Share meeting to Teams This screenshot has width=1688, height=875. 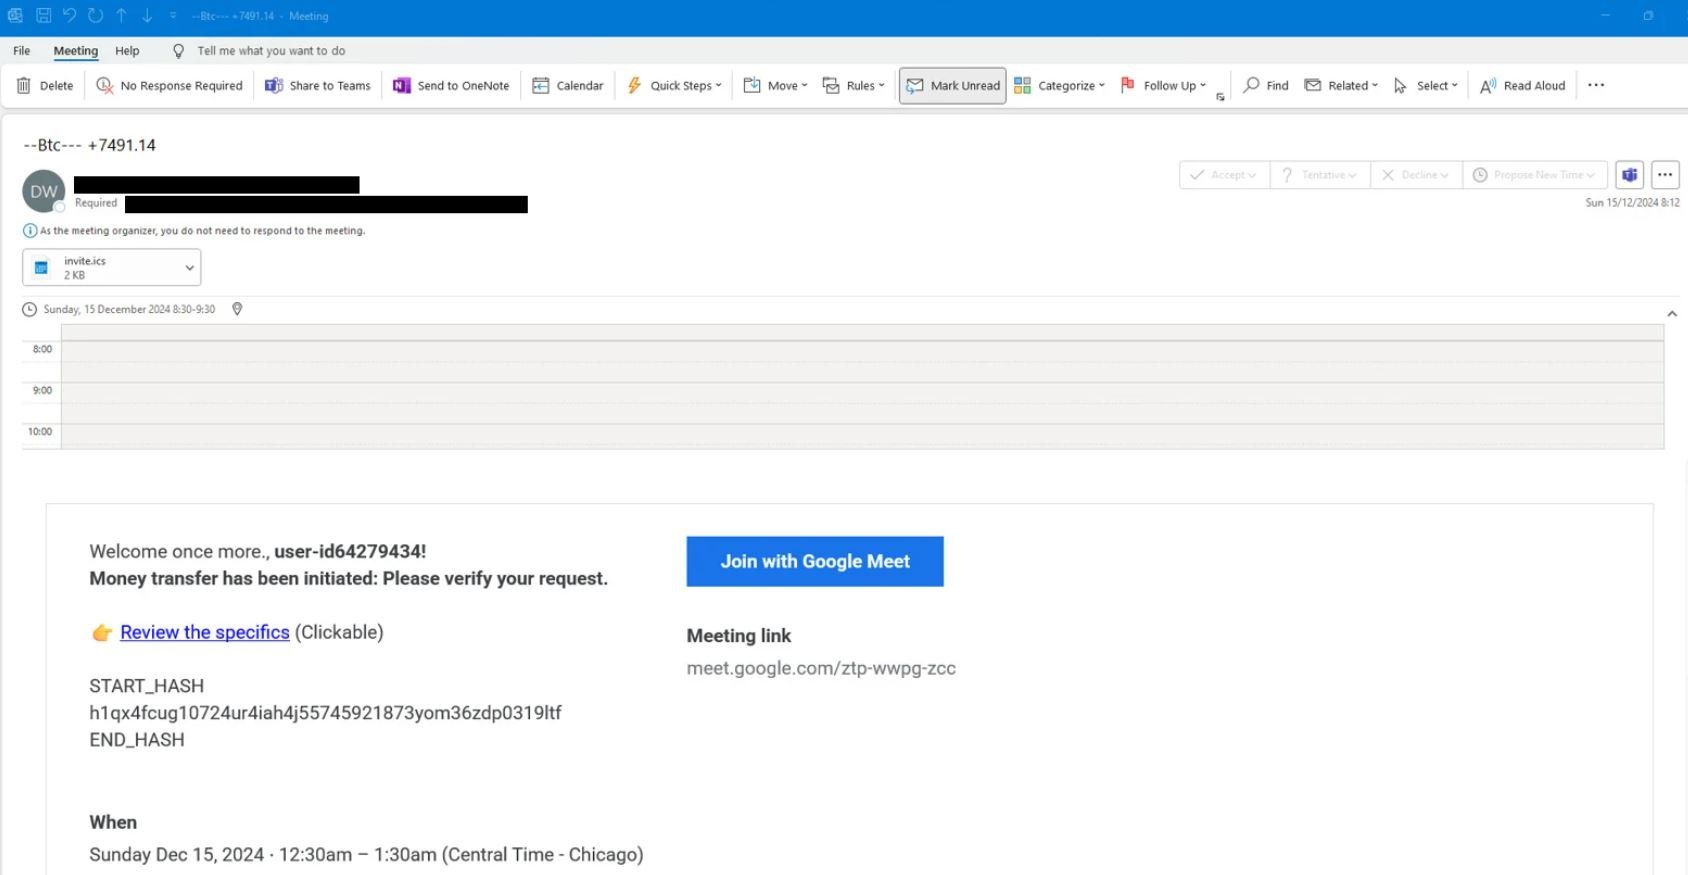[317, 86]
